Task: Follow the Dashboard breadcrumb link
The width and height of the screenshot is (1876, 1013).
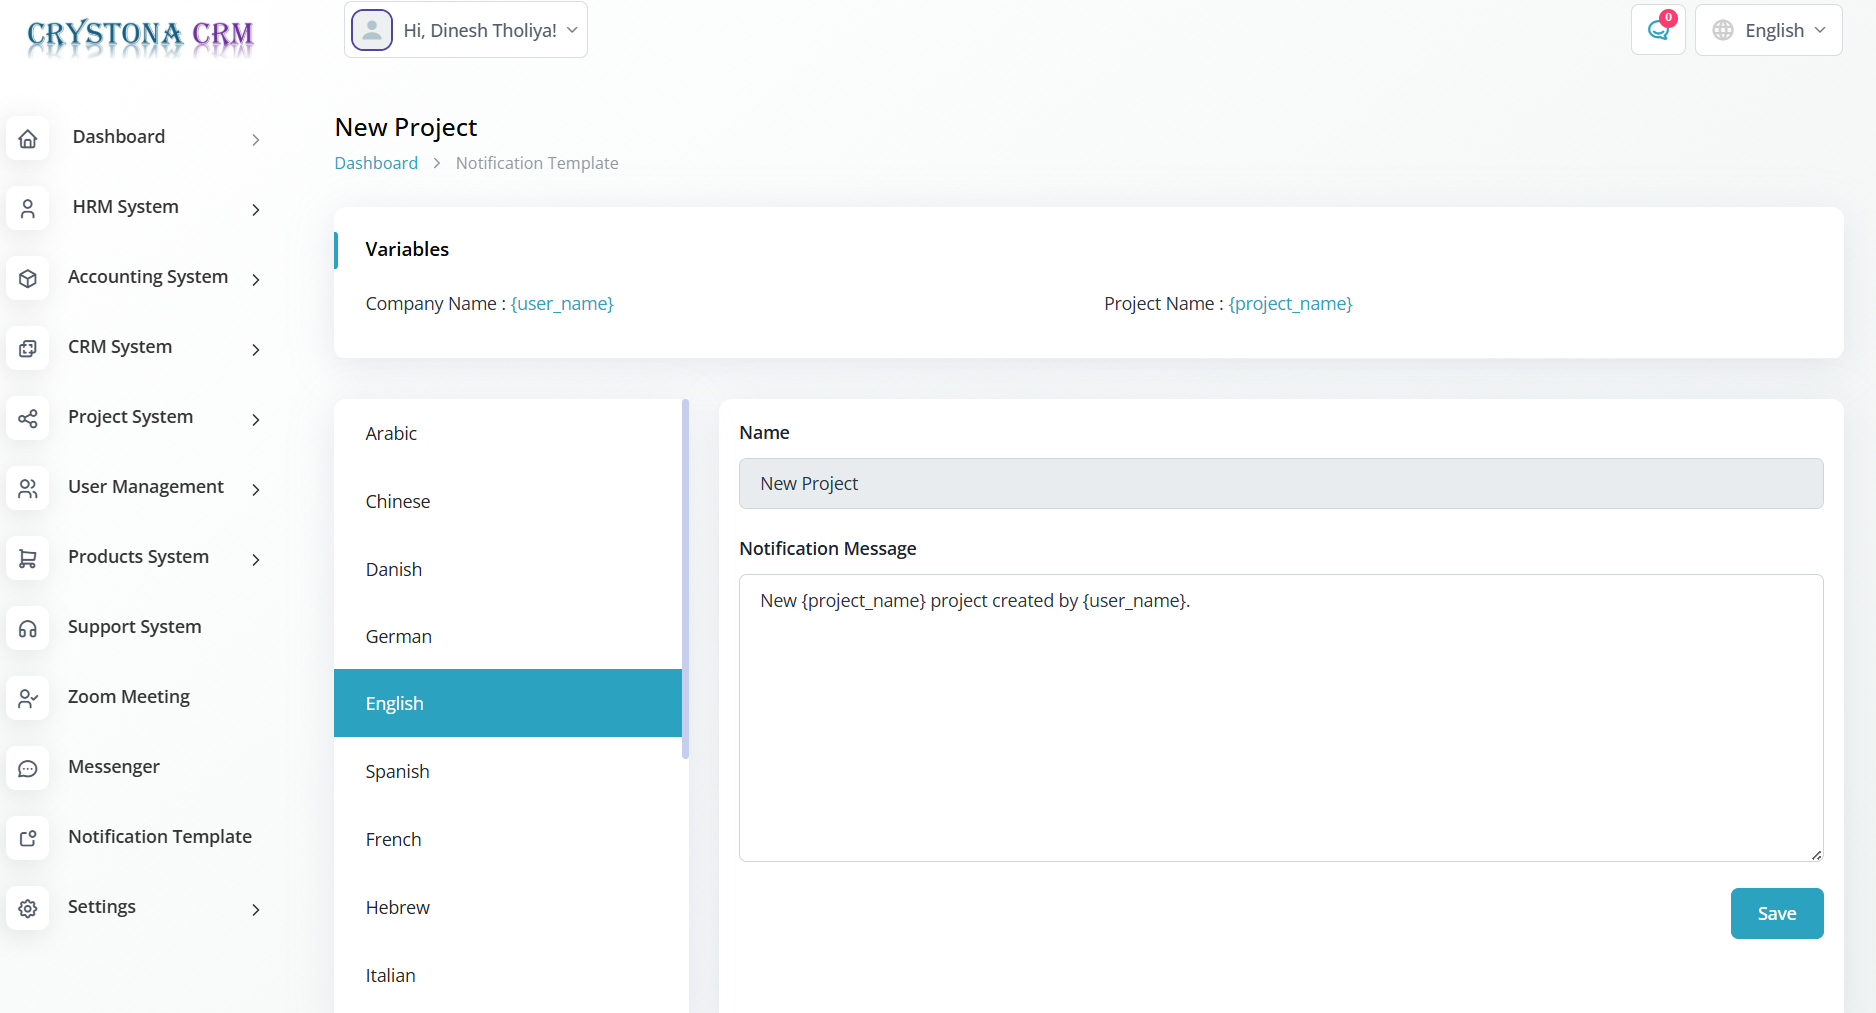Action: (x=376, y=163)
